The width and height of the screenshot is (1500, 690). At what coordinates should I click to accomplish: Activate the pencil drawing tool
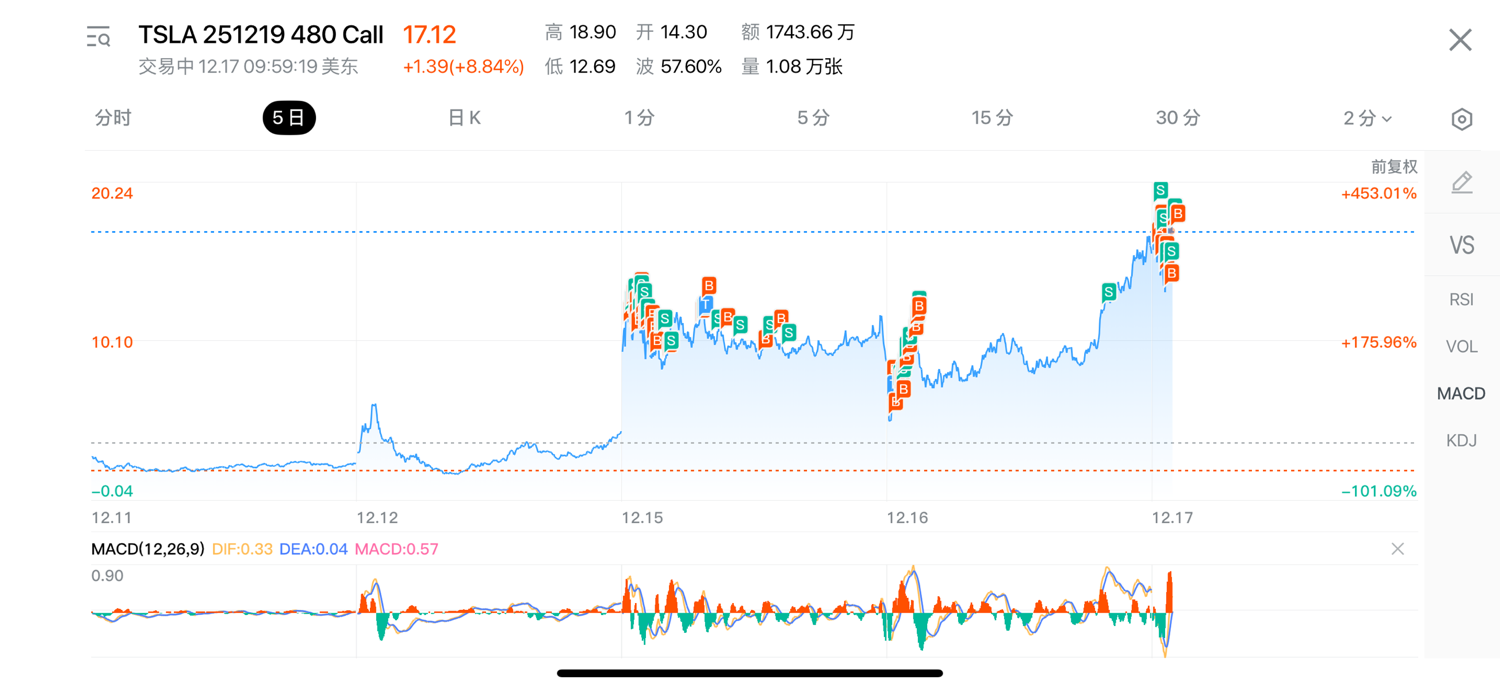coord(1461,183)
